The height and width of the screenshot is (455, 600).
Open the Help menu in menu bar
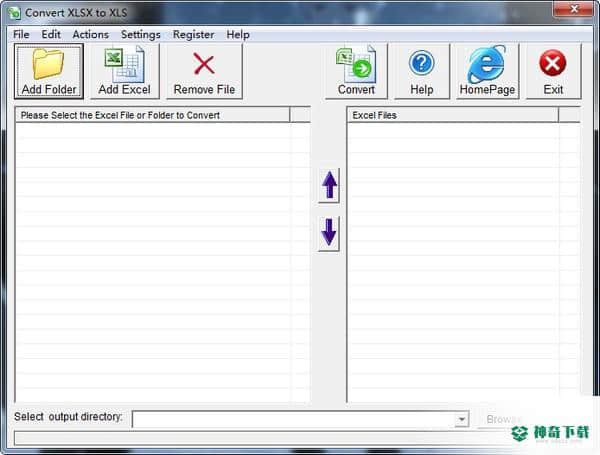pos(238,34)
